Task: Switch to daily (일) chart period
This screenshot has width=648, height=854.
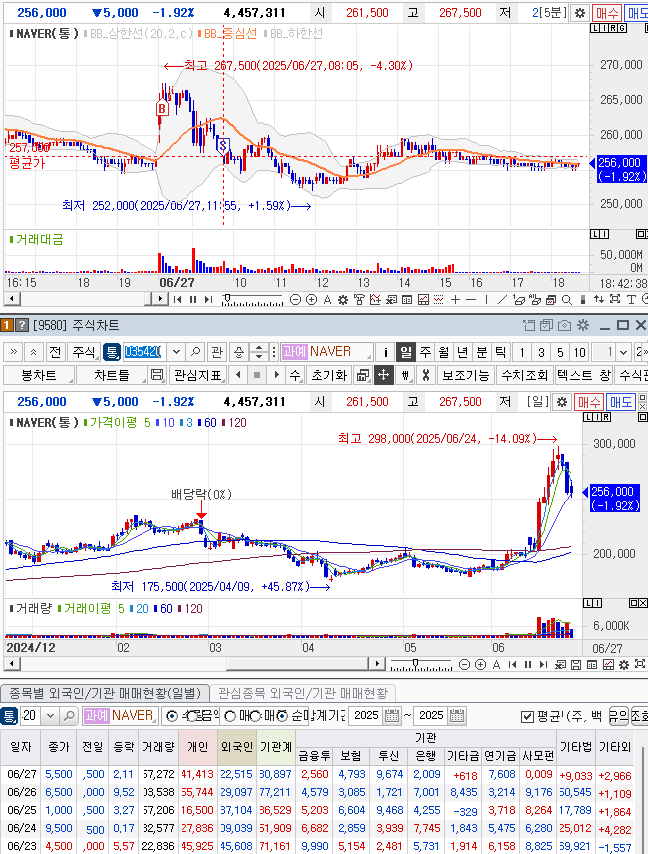Action: click(406, 352)
